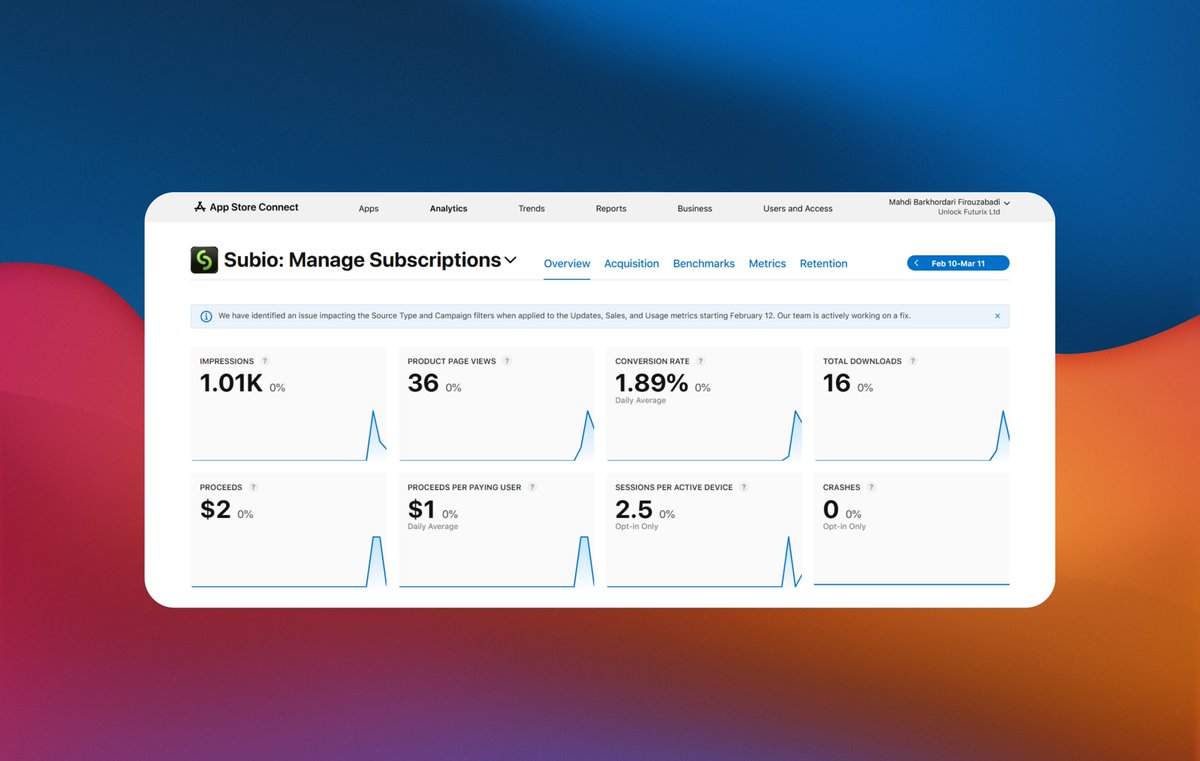Click the CRASHES card label
The image size is (1200, 761).
[841, 487]
